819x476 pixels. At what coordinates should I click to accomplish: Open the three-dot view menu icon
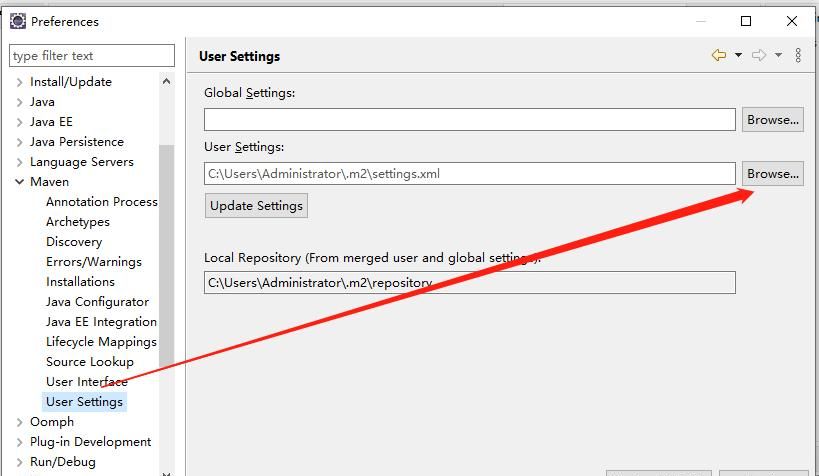coord(798,56)
